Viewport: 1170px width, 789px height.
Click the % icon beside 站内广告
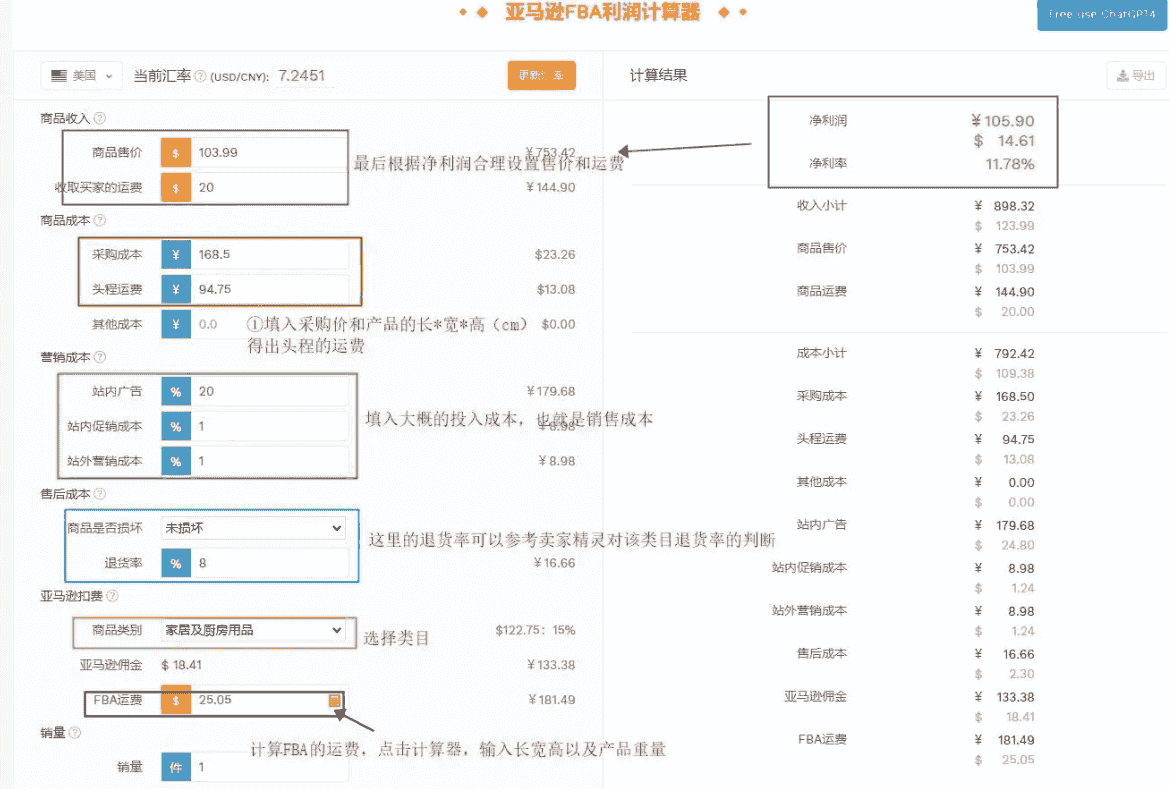click(175, 391)
